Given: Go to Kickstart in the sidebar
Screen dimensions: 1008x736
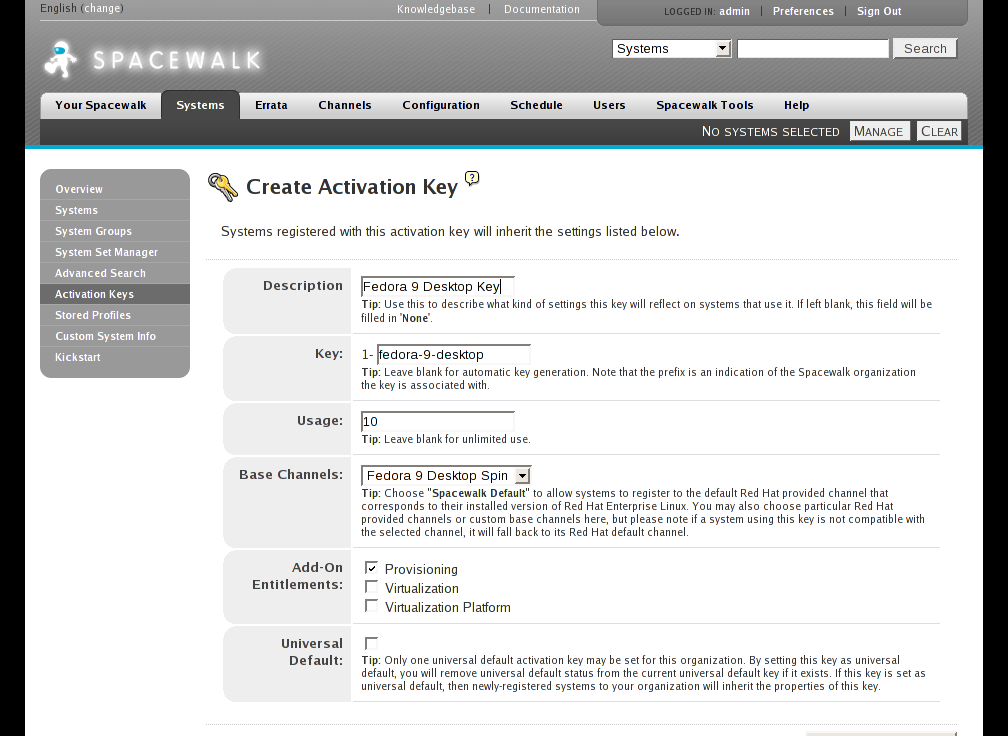Looking at the screenshot, I should click(x=115, y=357).
